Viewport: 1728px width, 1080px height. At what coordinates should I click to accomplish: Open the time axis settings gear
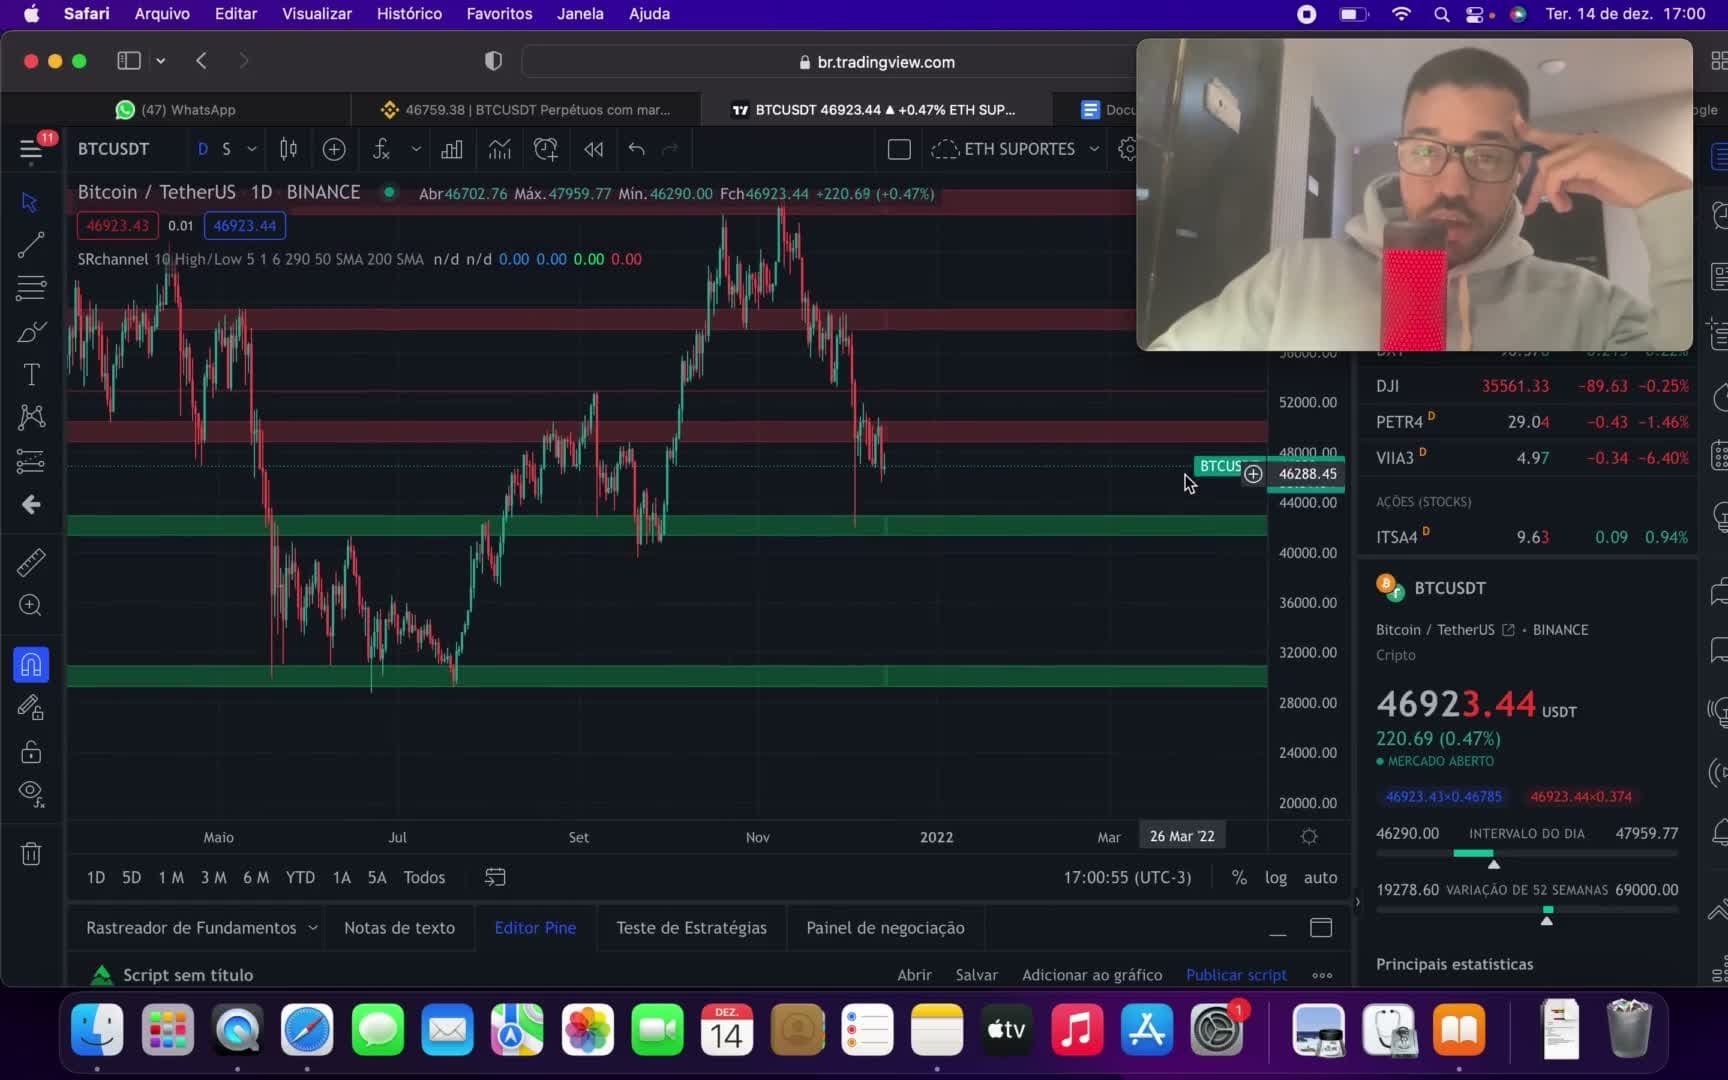(1309, 836)
